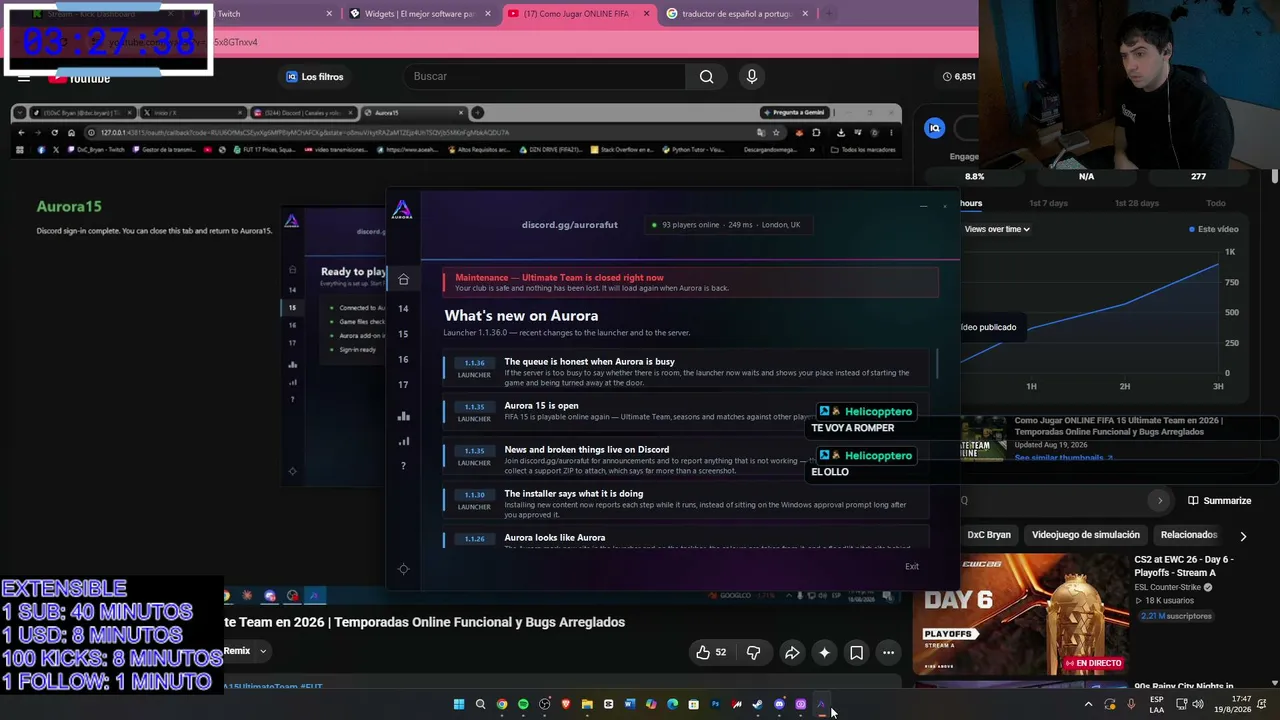The image size is (1280, 720).
Task: Switch to the Widgets browser tab
Action: 420,14
